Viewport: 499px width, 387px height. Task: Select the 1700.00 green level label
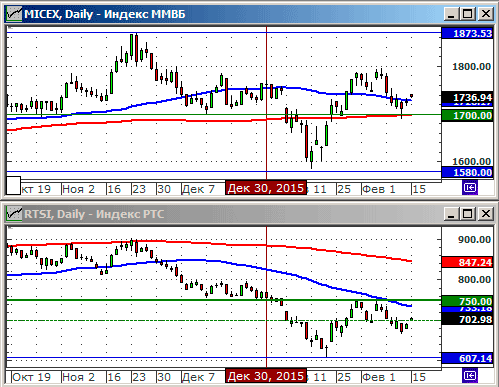click(467, 116)
